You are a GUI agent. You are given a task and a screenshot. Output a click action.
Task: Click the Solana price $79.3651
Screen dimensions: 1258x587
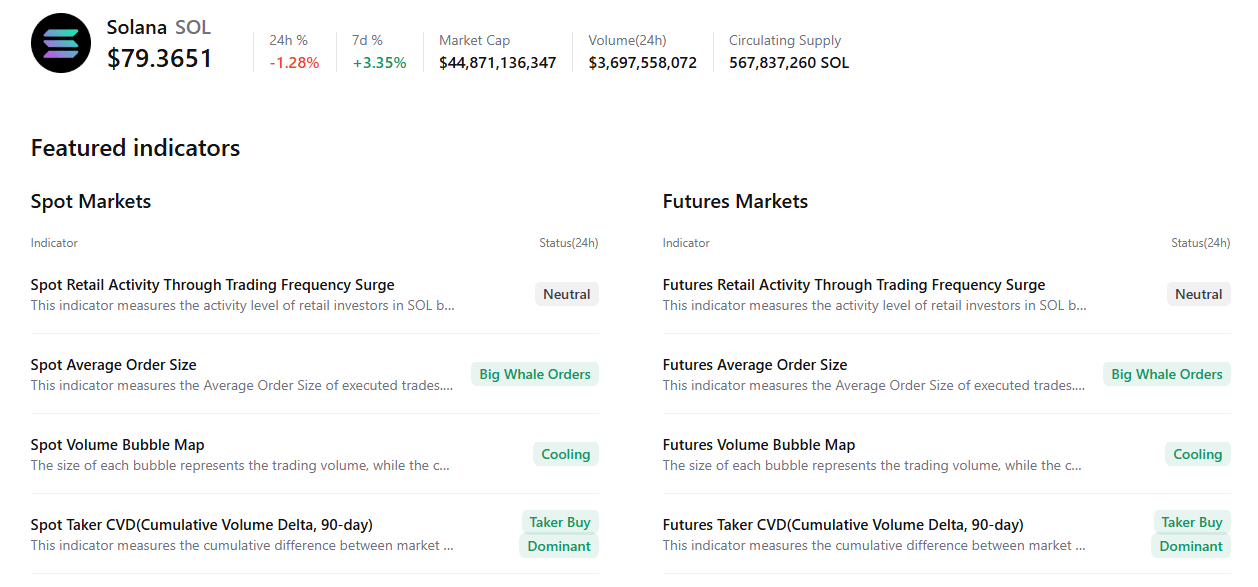[160, 59]
